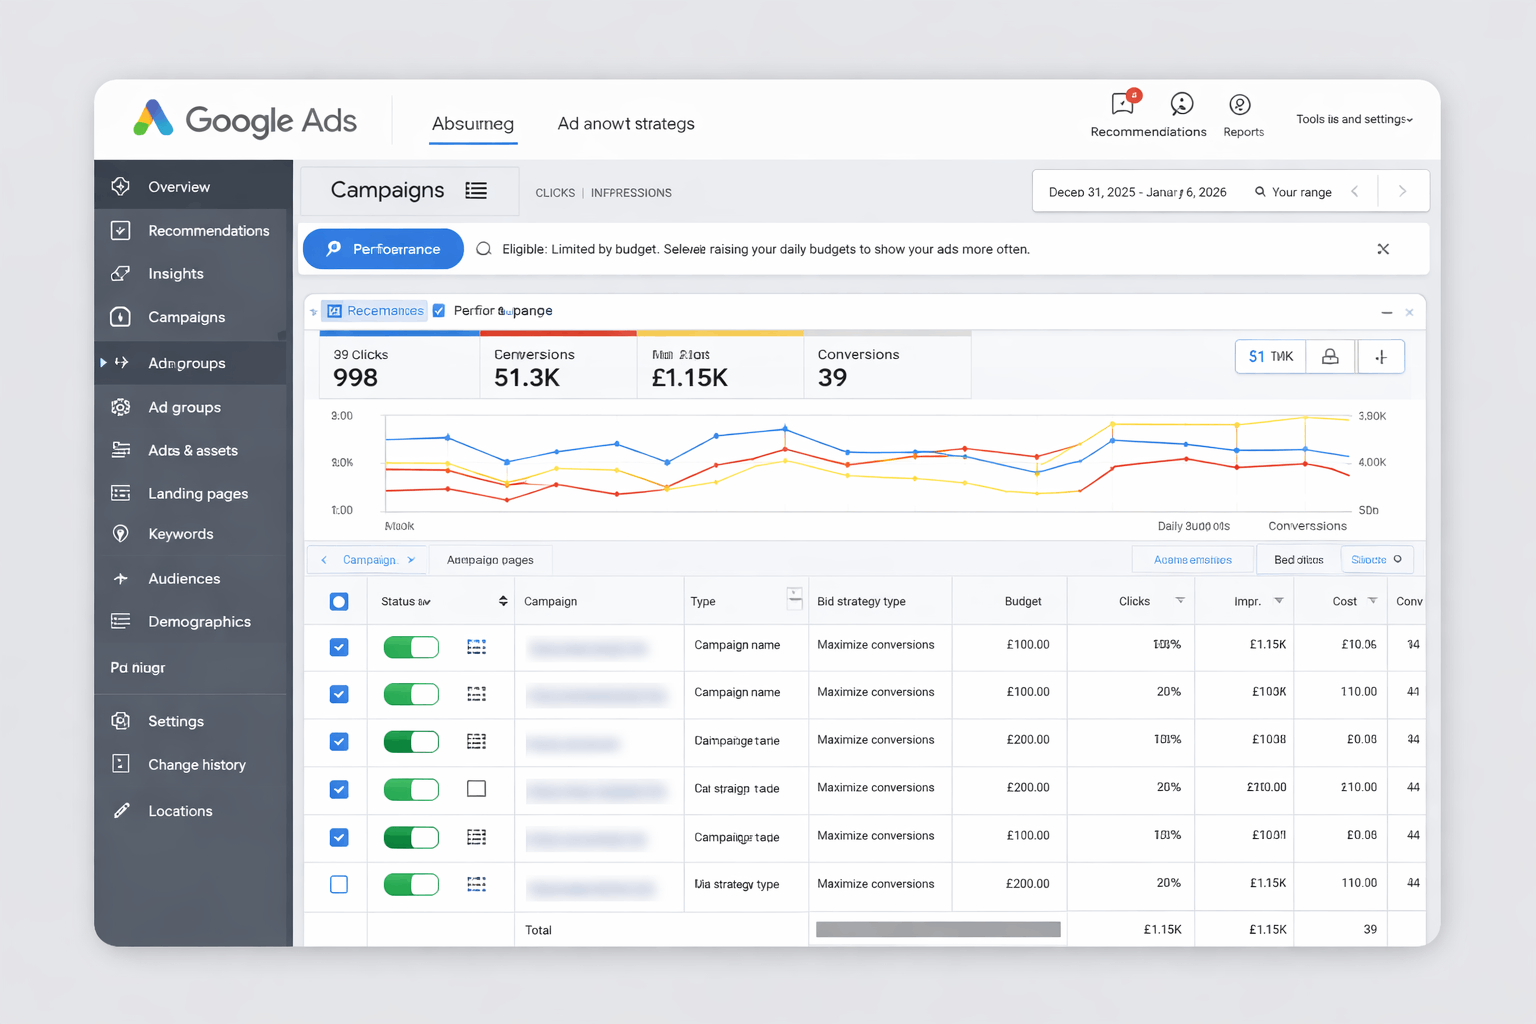Click the print icon above the chart
This screenshot has height=1024, width=1536.
pos(1330,356)
